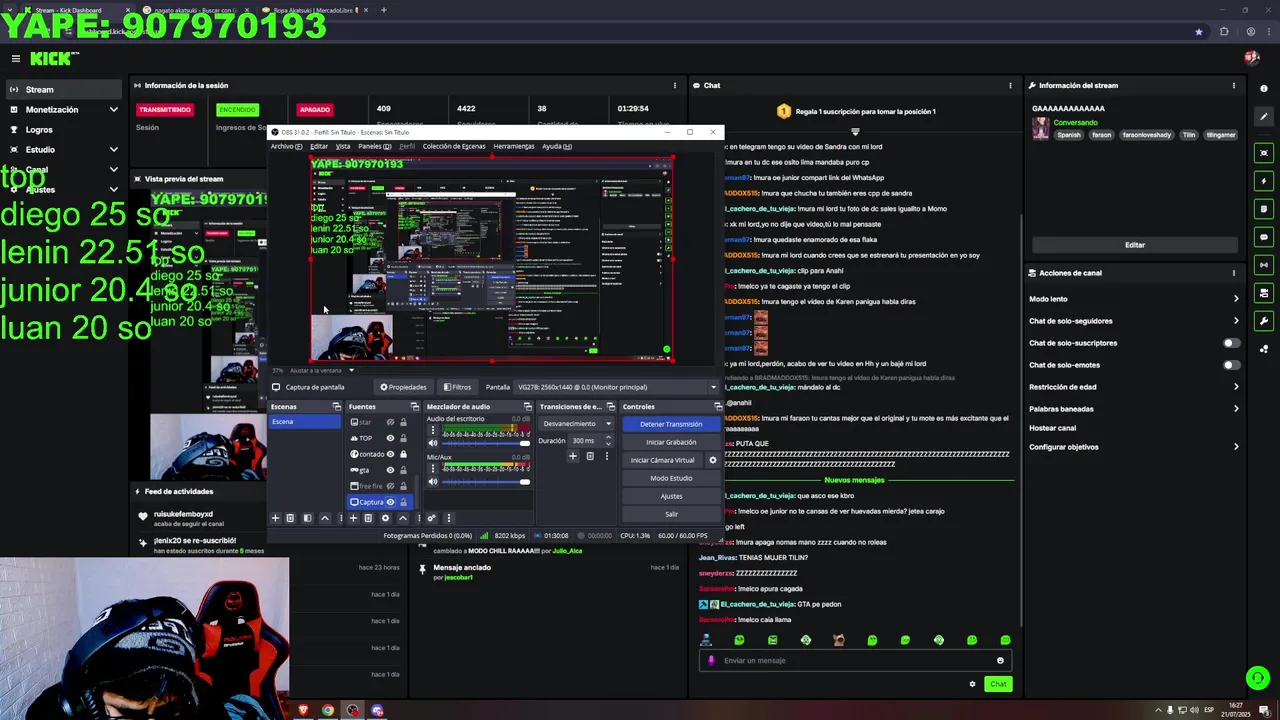1280x720 pixels.
Task: Click Iniciar Grabación button
Action: [x=671, y=442]
